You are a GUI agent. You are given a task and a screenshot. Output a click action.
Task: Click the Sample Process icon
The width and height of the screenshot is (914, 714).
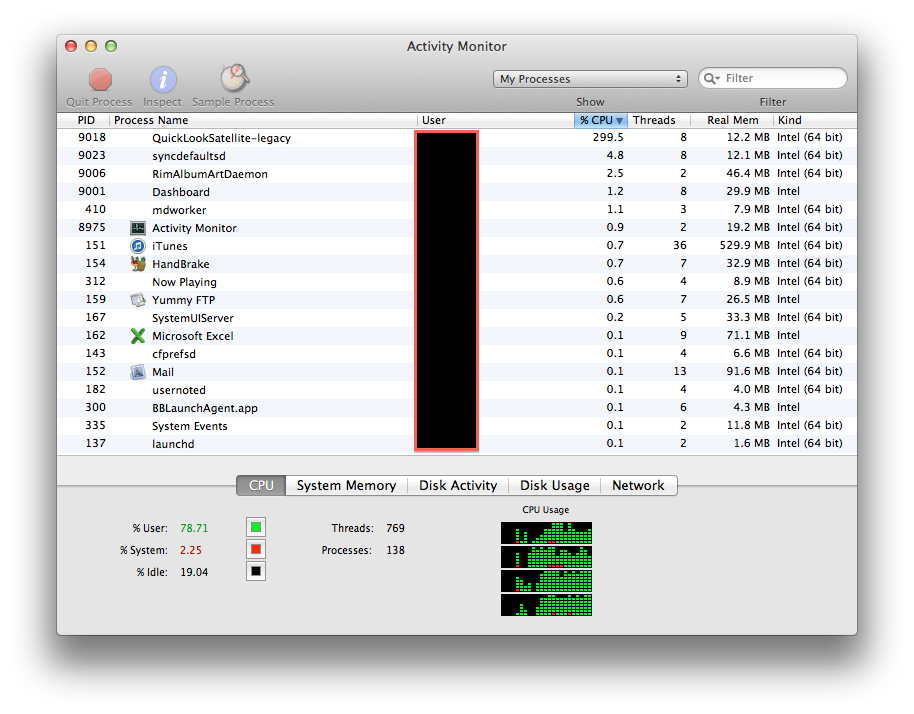pyautogui.click(x=234, y=79)
